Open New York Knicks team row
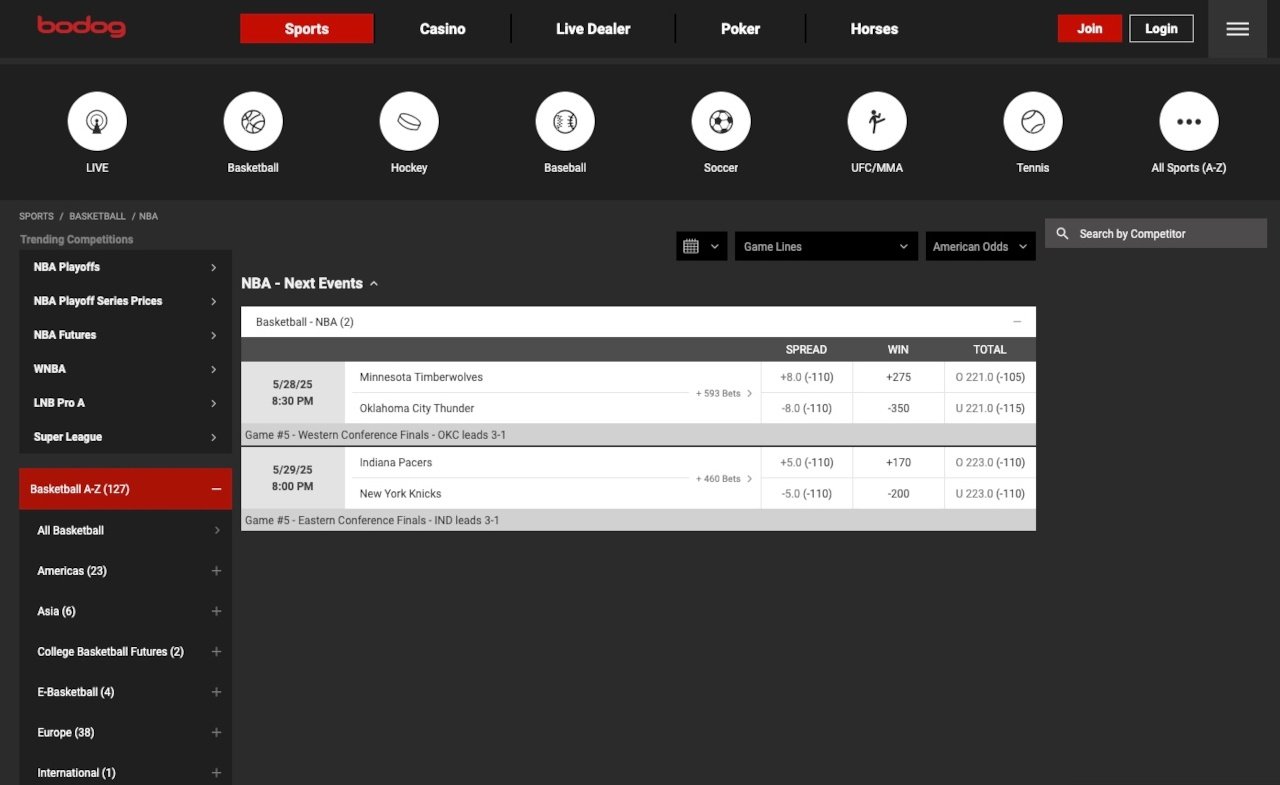The height and width of the screenshot is (785, 1280). (400, 494)
